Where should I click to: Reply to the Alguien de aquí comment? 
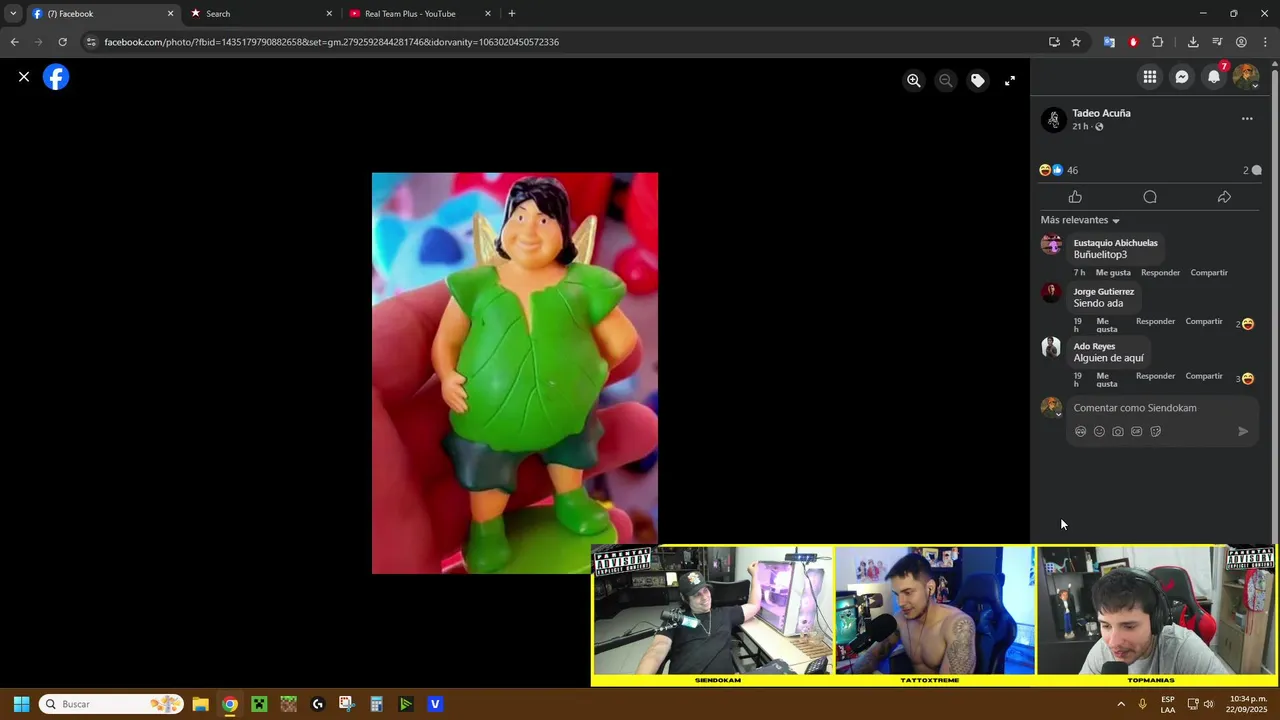(1155, 377)
